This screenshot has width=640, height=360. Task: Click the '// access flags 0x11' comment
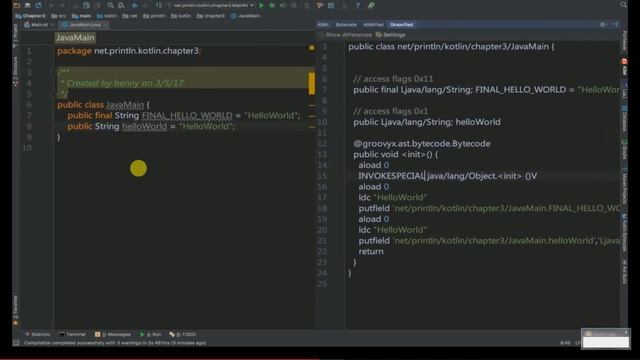(393, 79)
